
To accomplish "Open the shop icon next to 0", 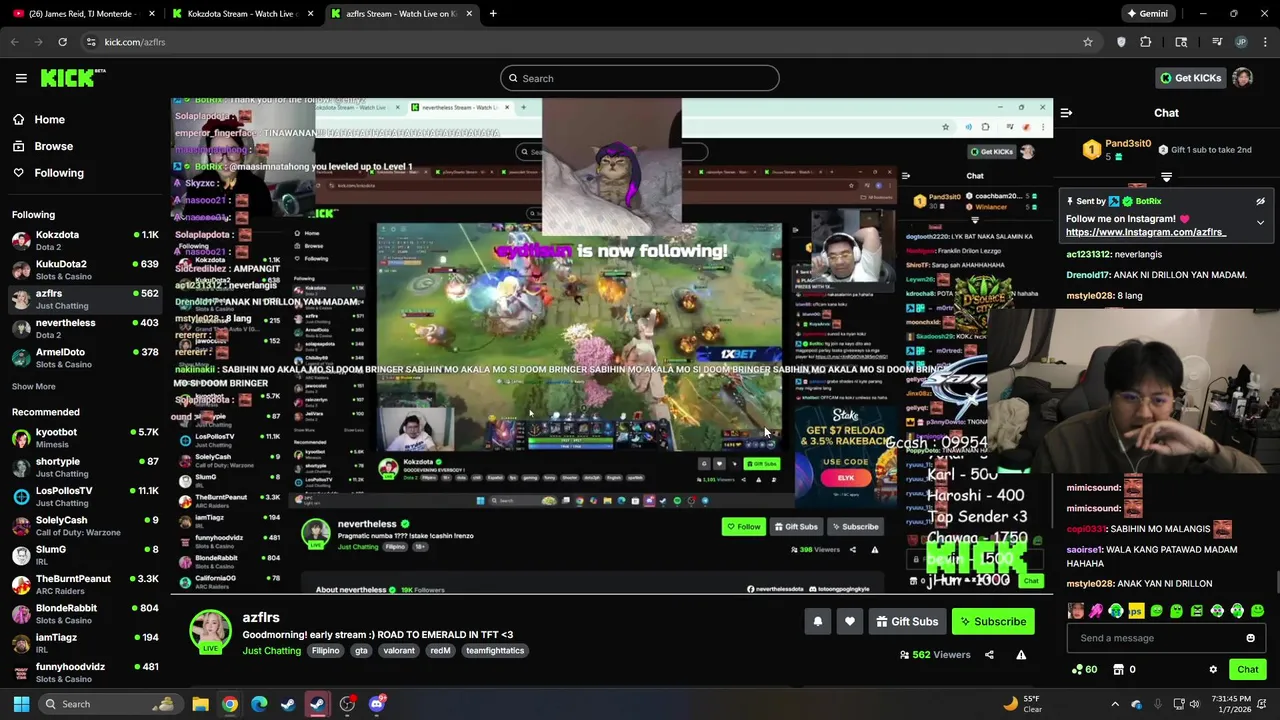I will (x=1118, y=670).
